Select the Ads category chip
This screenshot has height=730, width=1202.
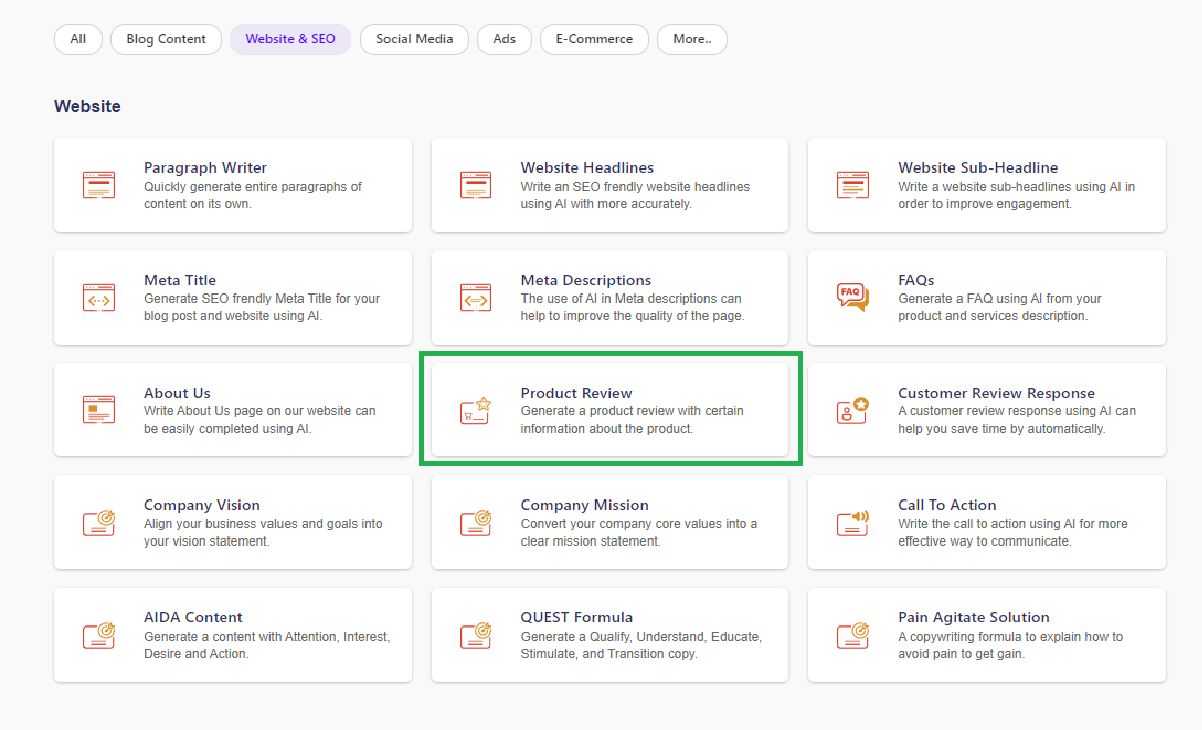[x=504, y=39]
